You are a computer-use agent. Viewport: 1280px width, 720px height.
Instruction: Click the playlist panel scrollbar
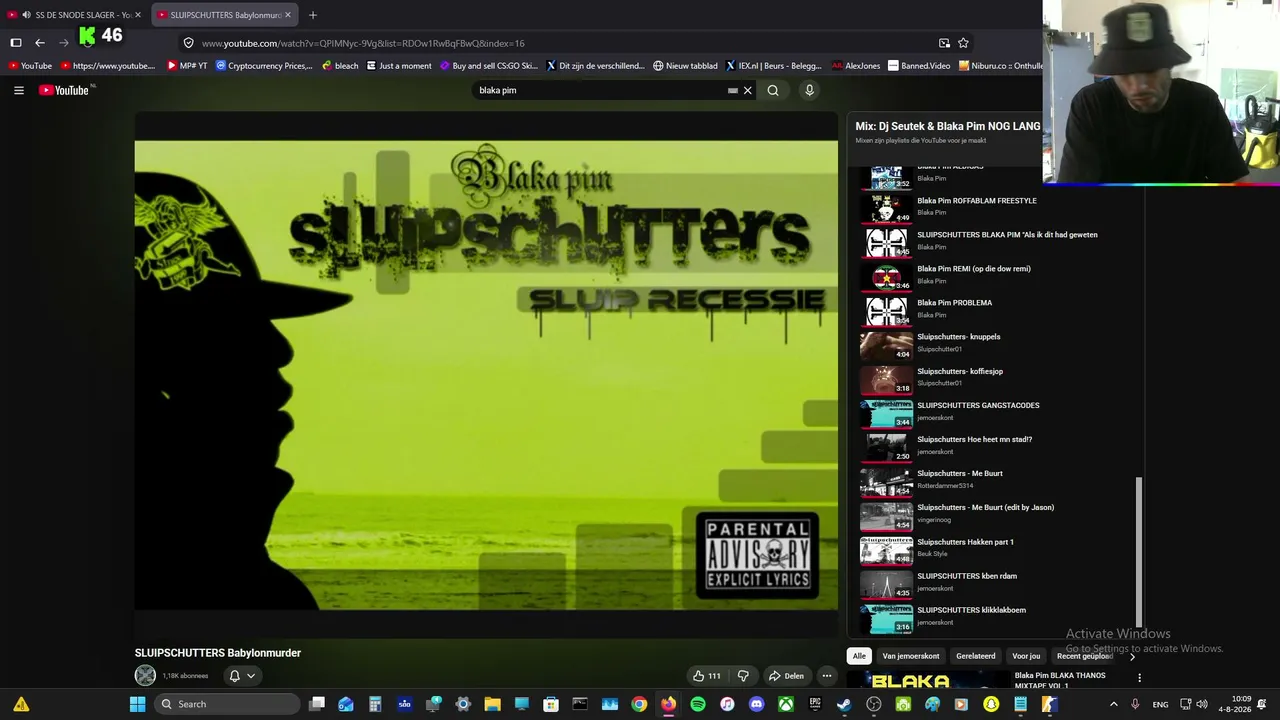pos(1138,552)
